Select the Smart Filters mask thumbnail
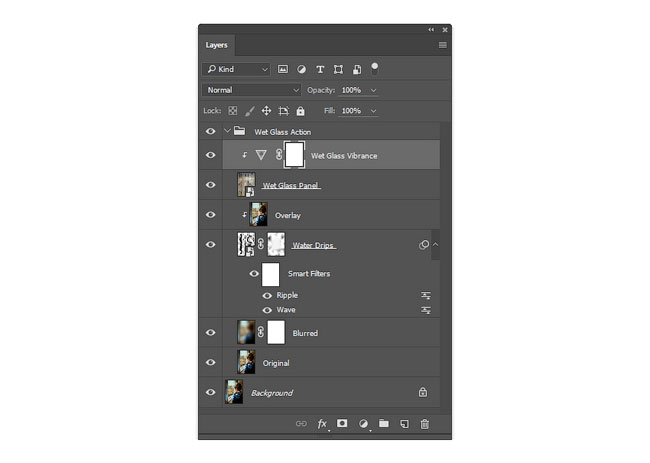 (270, 274)
